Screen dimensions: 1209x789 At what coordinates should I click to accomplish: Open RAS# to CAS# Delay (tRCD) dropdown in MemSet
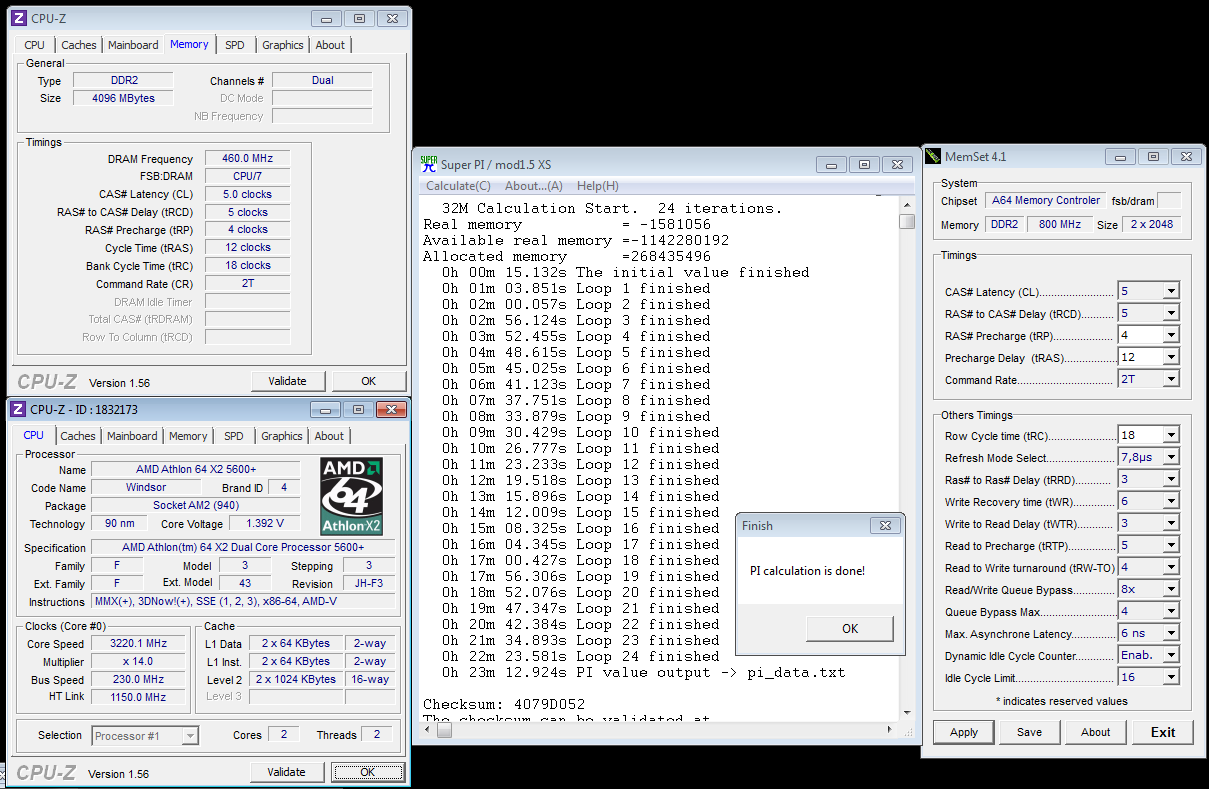point(1170,313)
